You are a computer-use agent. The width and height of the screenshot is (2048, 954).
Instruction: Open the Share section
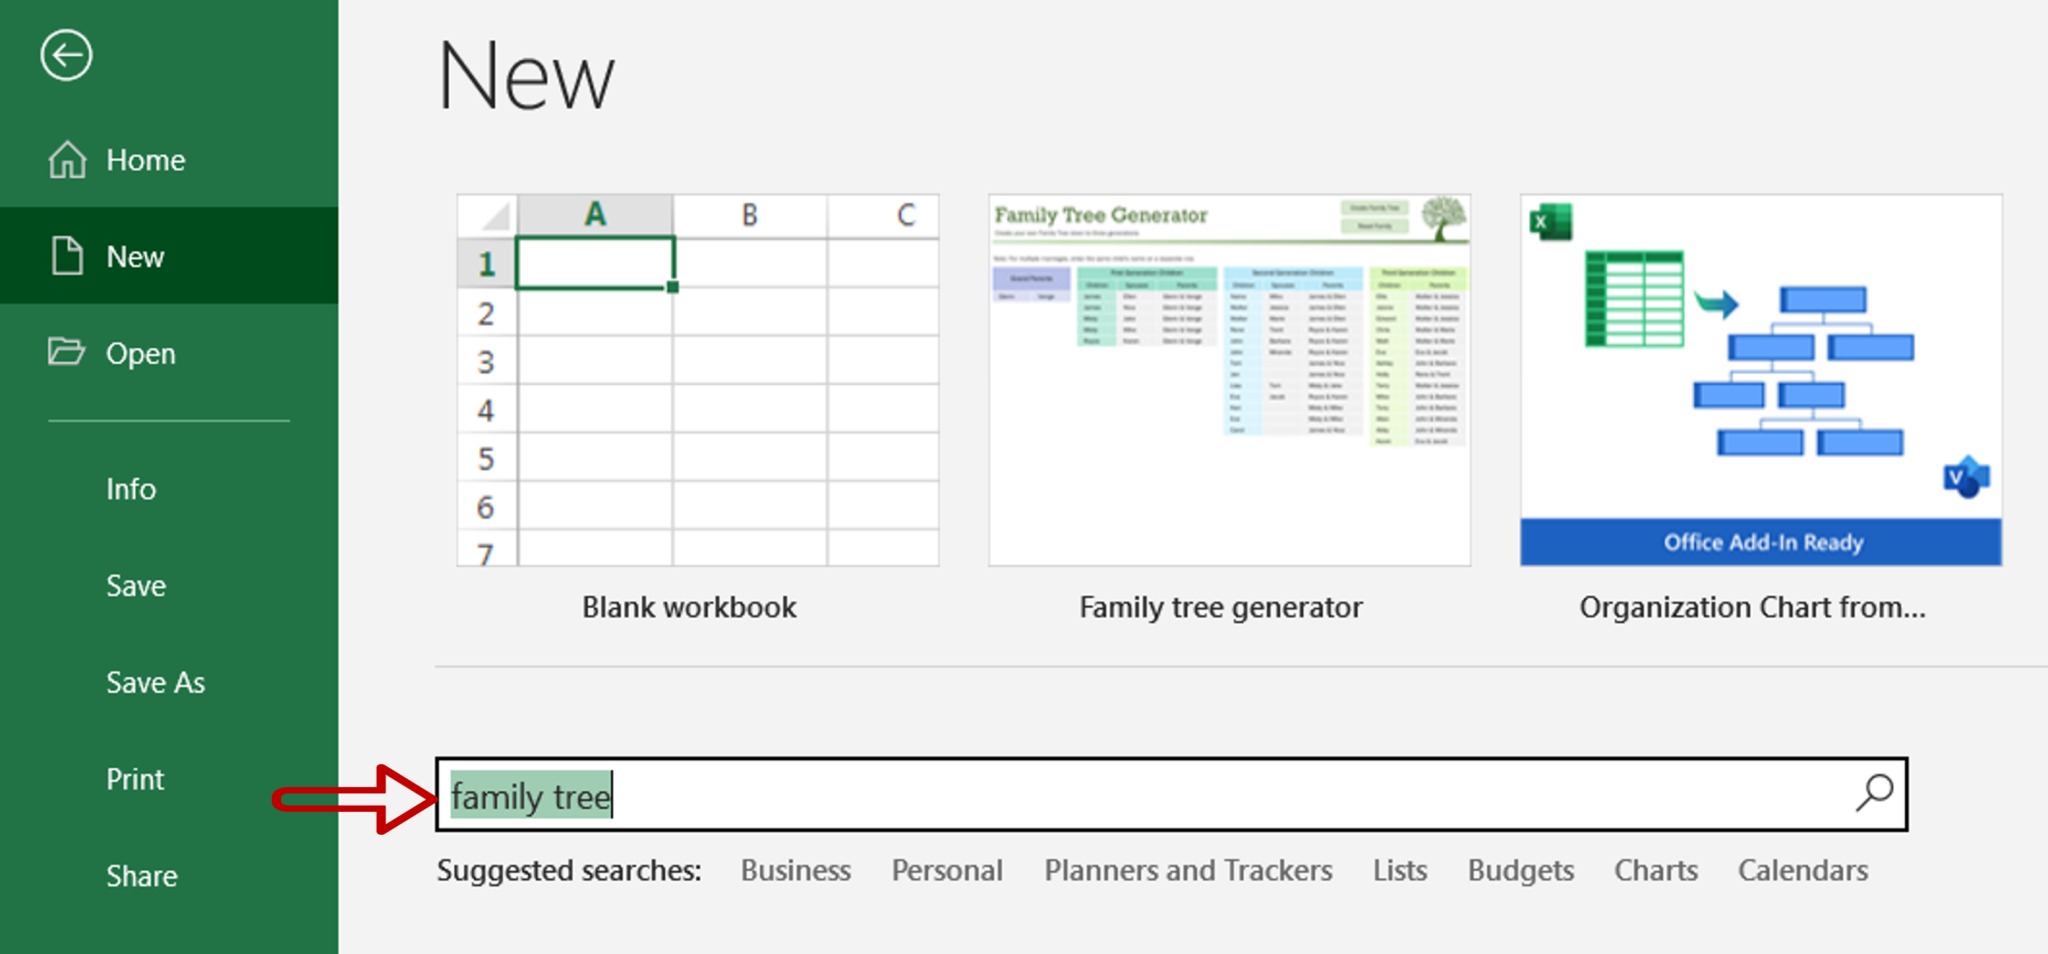[141, 876]
